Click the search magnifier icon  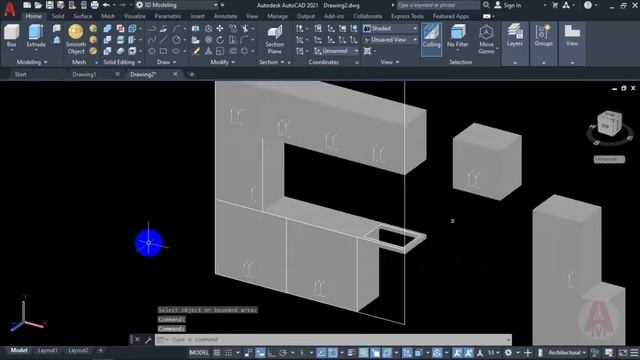(x=486, y=5)
